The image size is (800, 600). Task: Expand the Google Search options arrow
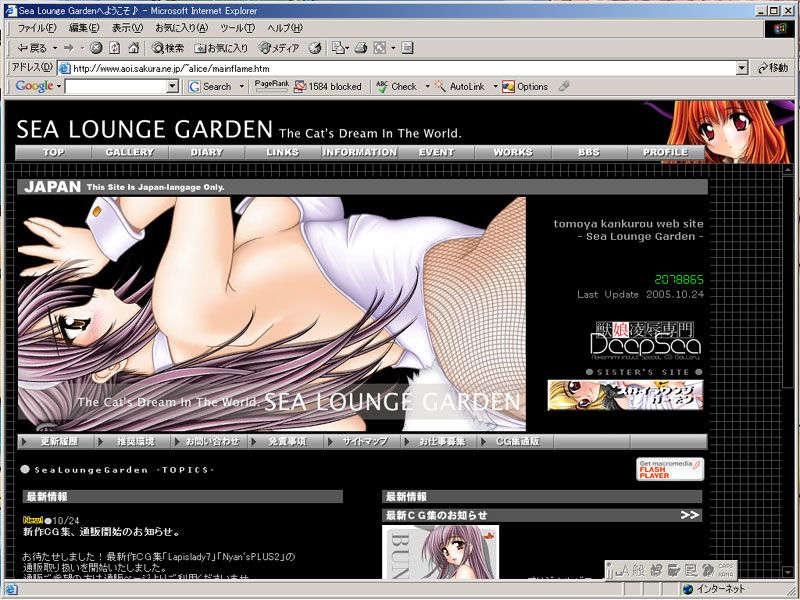tap(242, 87)
